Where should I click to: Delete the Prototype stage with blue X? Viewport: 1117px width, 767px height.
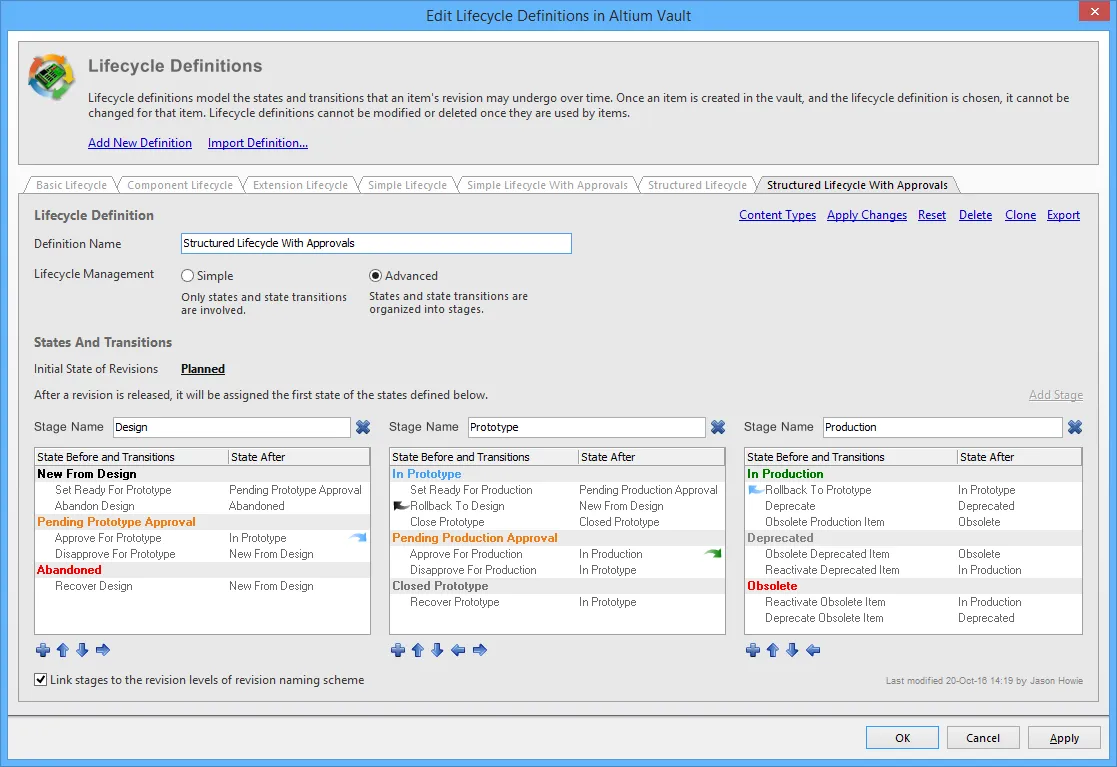click(x=718, y=427)
